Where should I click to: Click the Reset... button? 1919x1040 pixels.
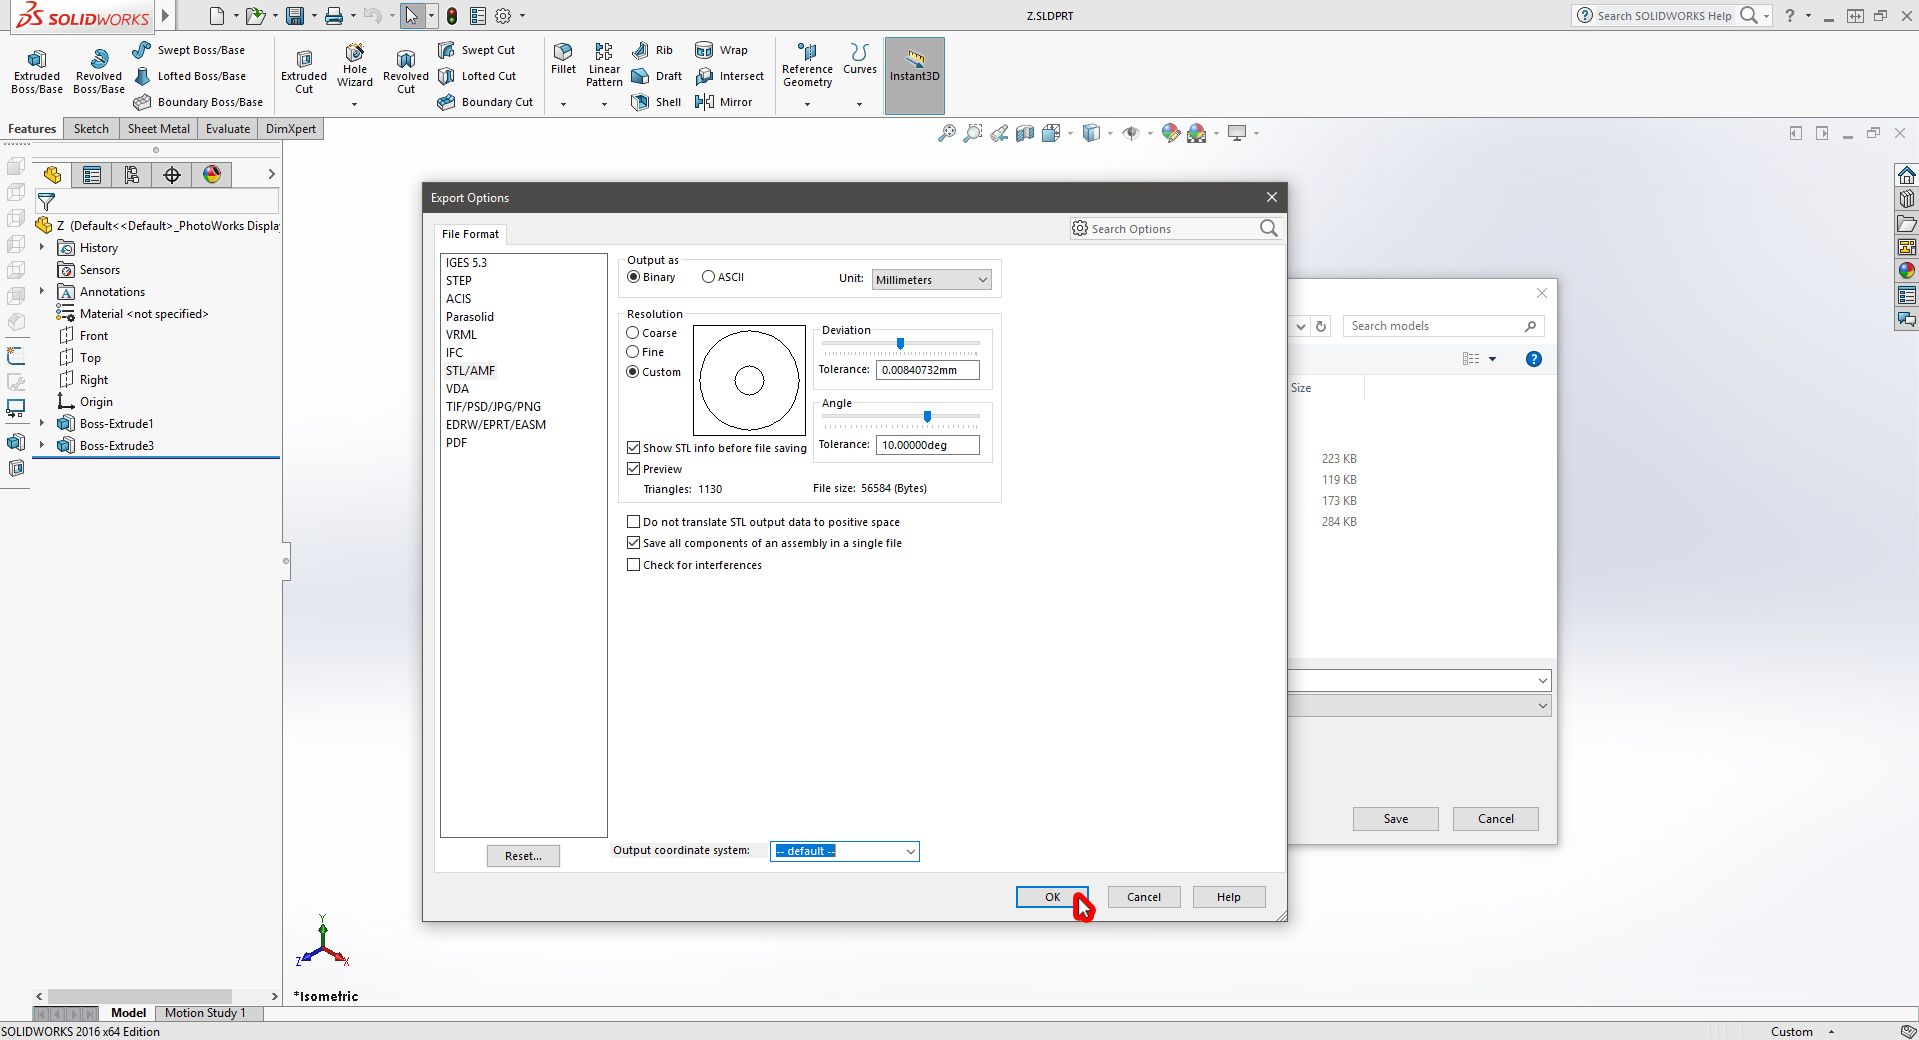523,856
